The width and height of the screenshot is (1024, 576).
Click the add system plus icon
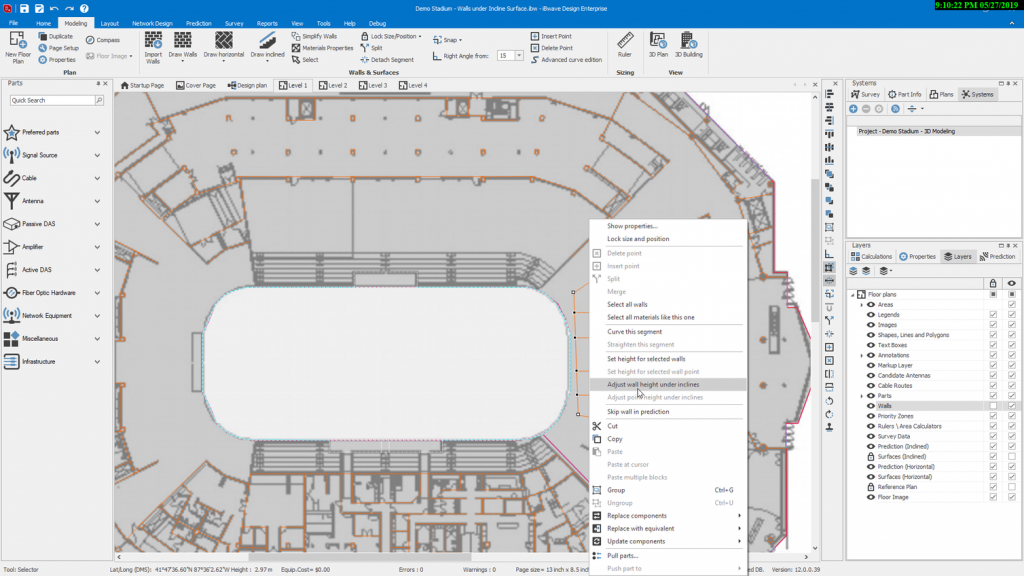click(x=854, y=109)
